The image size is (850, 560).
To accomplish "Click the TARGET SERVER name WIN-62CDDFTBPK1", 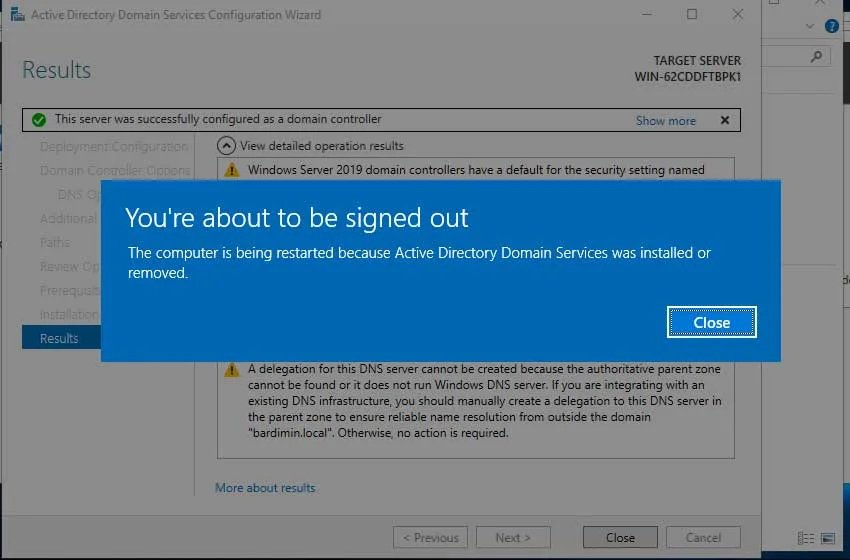I will click(x=687, y=76).
